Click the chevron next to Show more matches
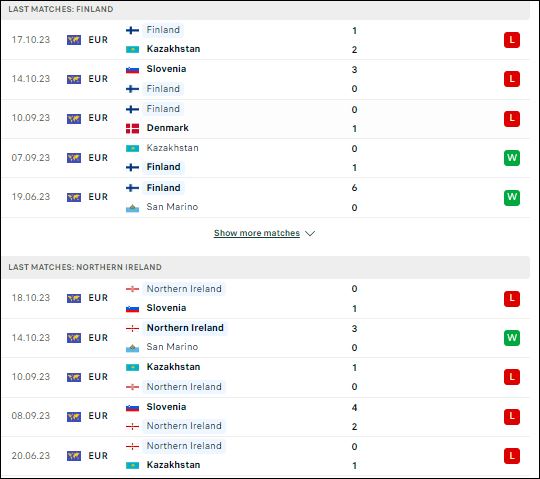 310,233
